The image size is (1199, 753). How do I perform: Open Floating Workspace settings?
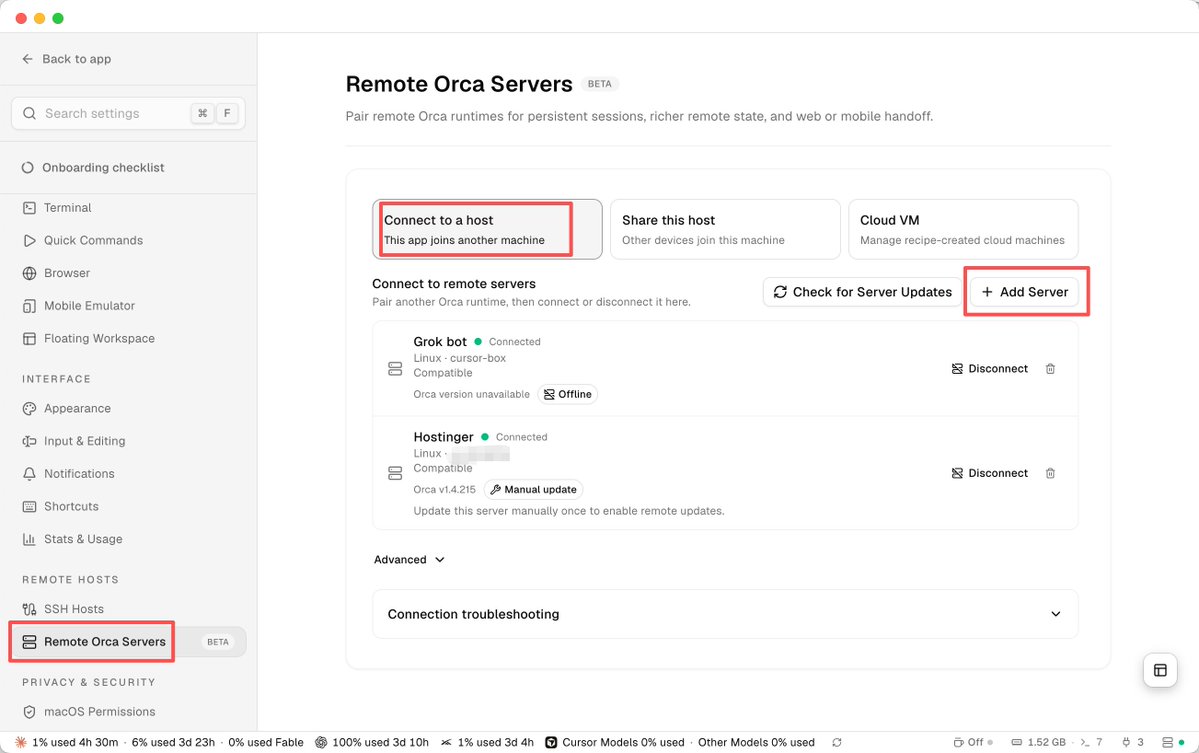tap(89, 338)
